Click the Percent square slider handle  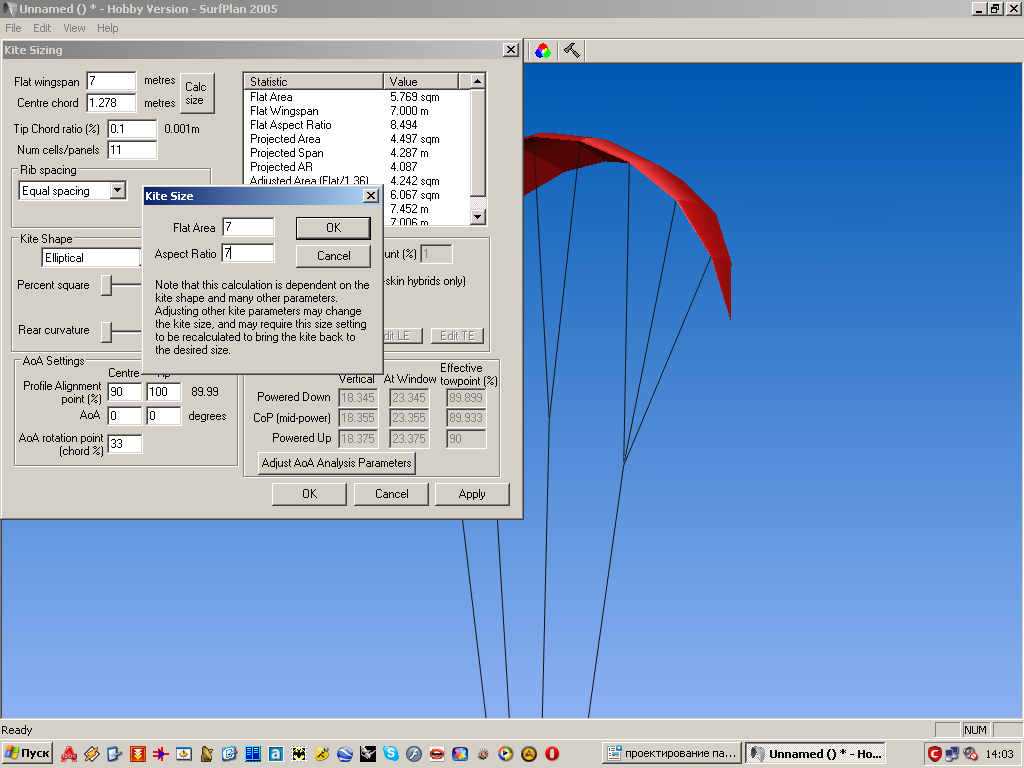(x=107, y=286)
